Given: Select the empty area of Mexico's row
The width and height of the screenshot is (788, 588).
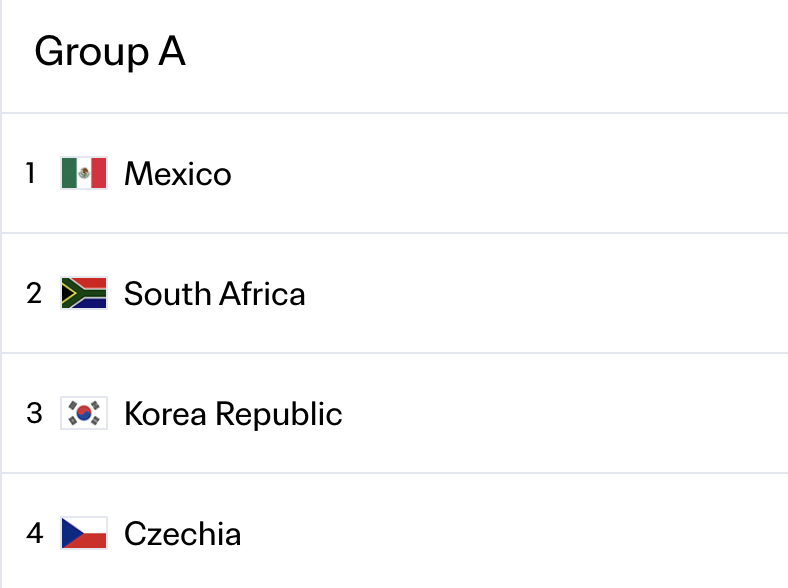Looking at the screenshot, I should 510,173.
